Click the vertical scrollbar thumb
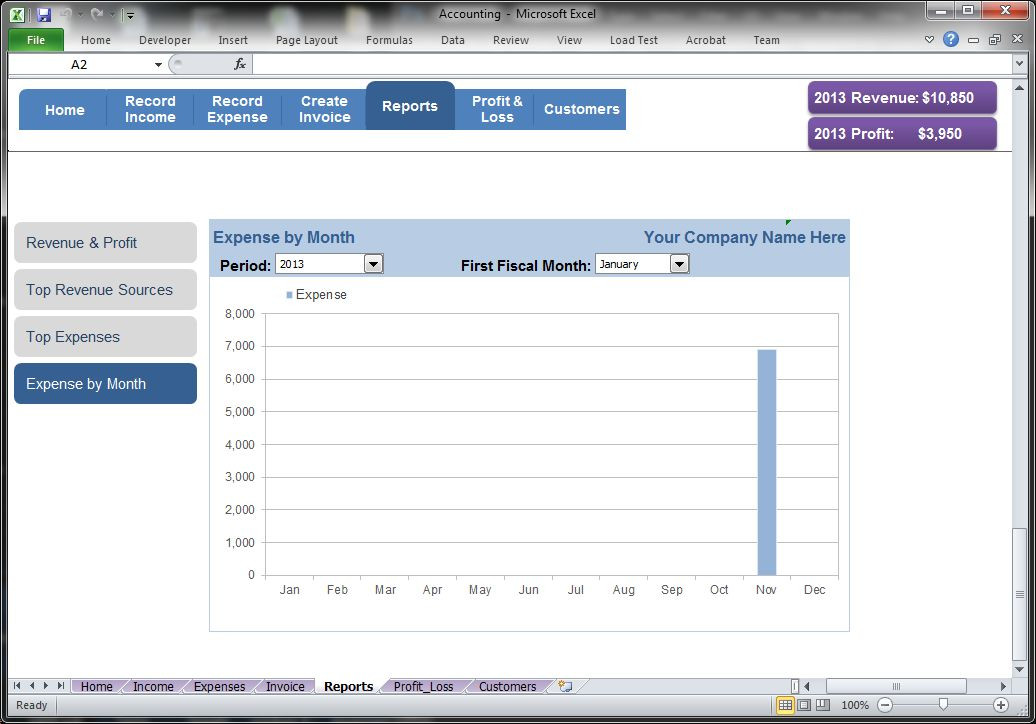Image resolution: width=1036 pixels, height=724 pixels. pyautogui.click(x=1019, y=594)
